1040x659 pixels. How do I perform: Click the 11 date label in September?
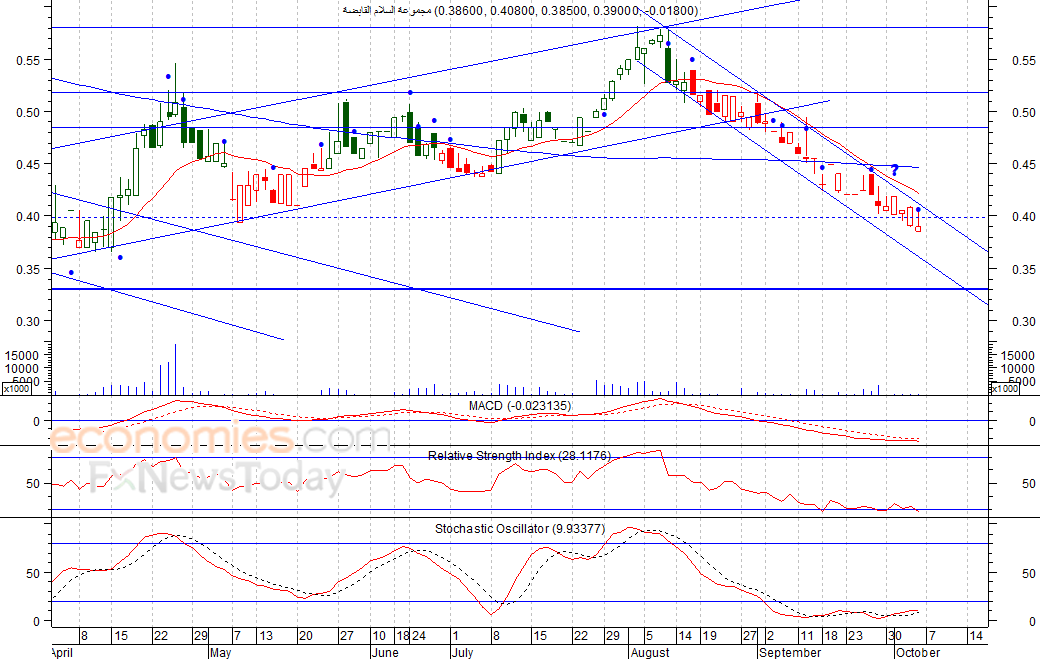[x=807, y=636]
